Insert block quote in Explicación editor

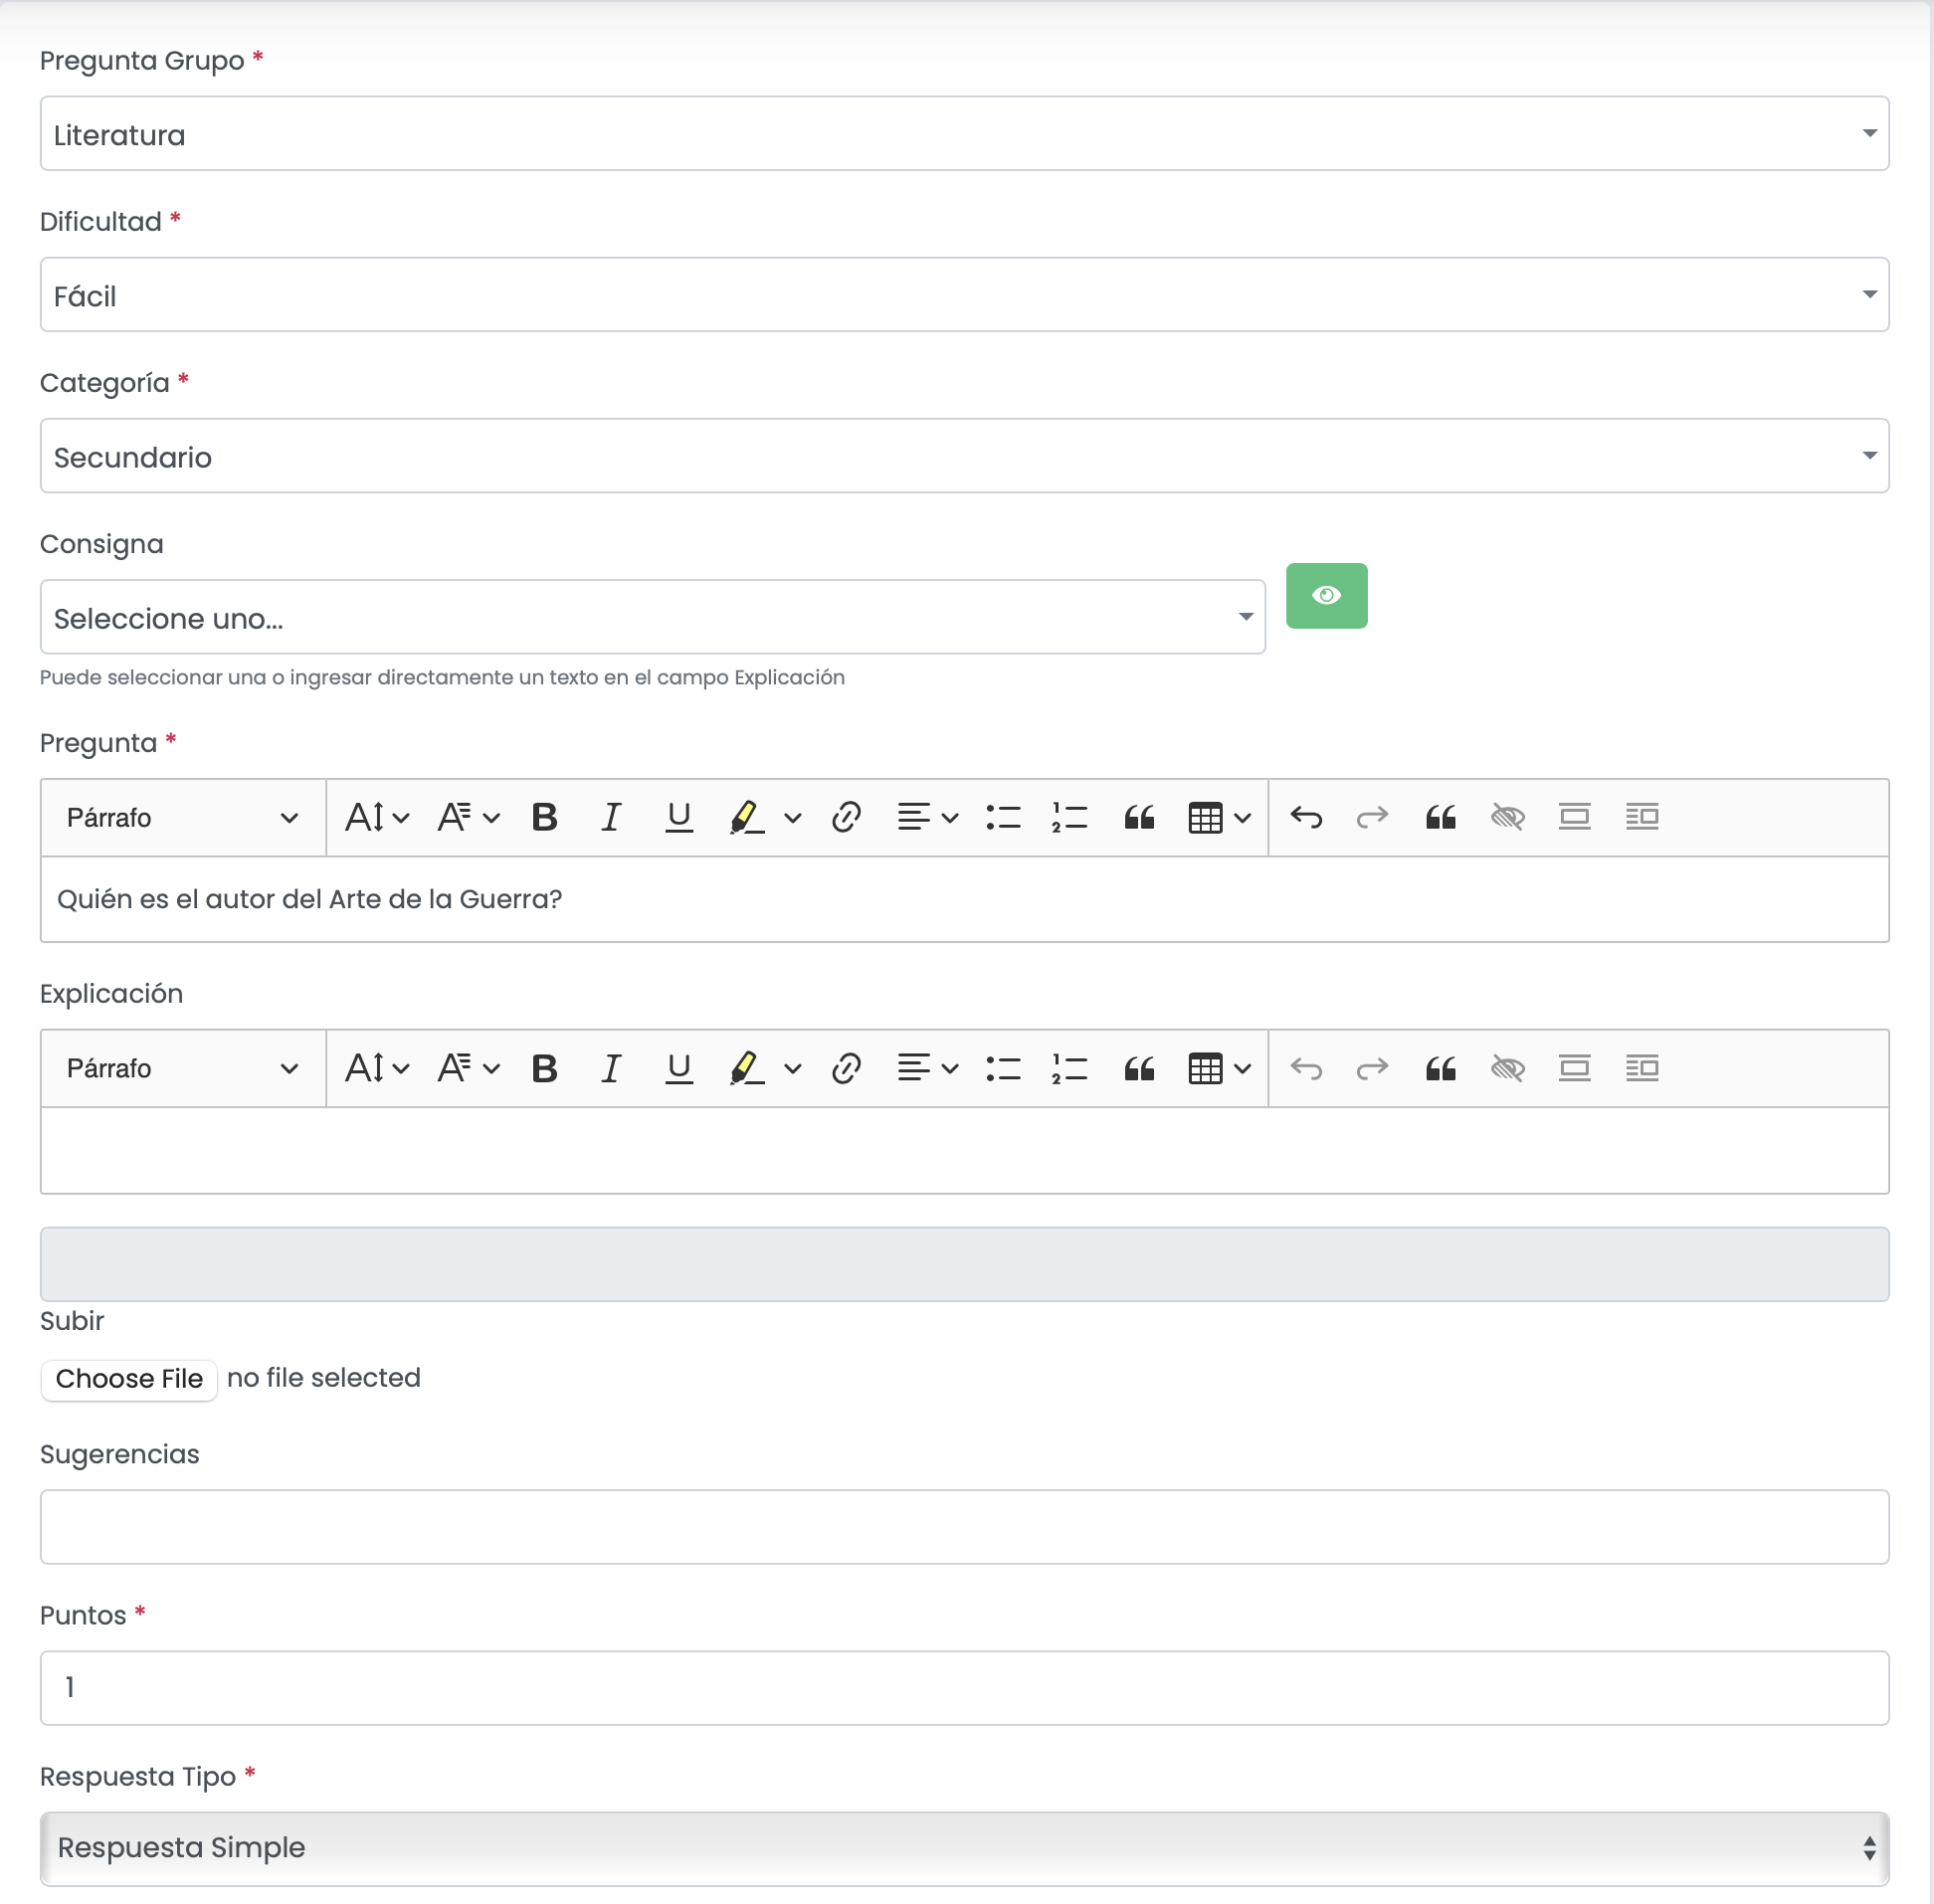[1139, 1069]
